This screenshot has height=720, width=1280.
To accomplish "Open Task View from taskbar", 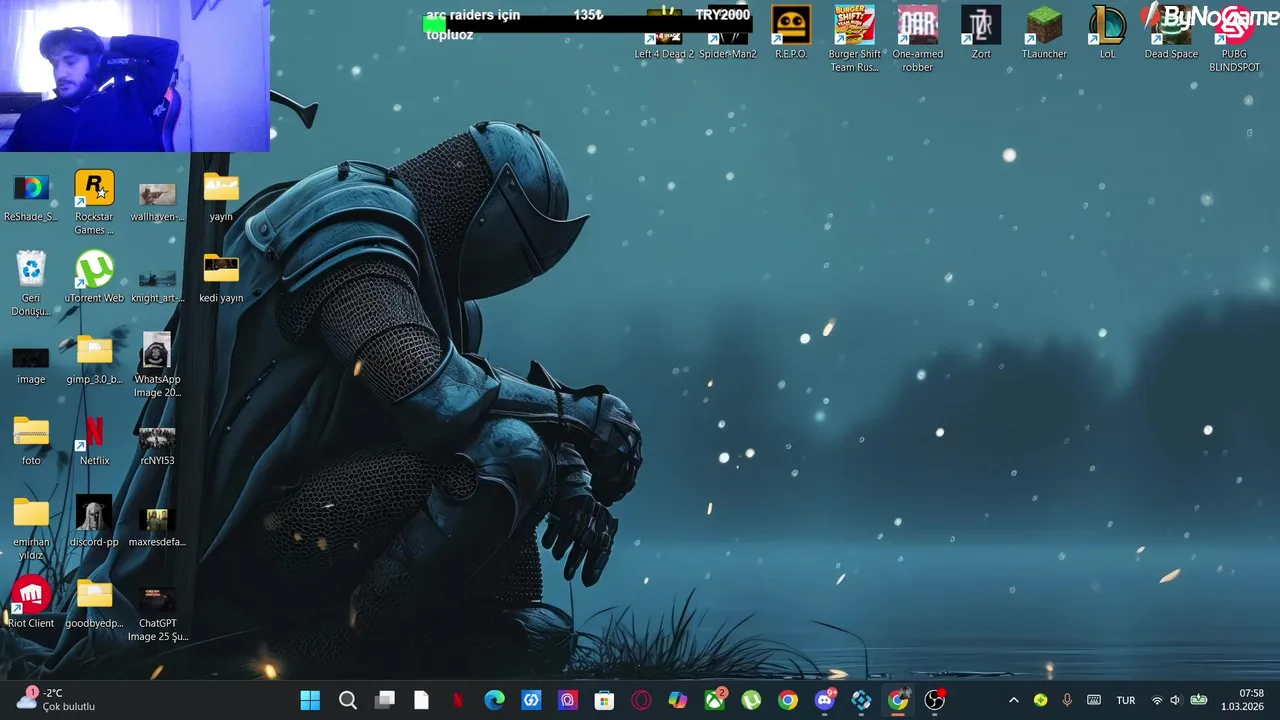I will [384, 700].
